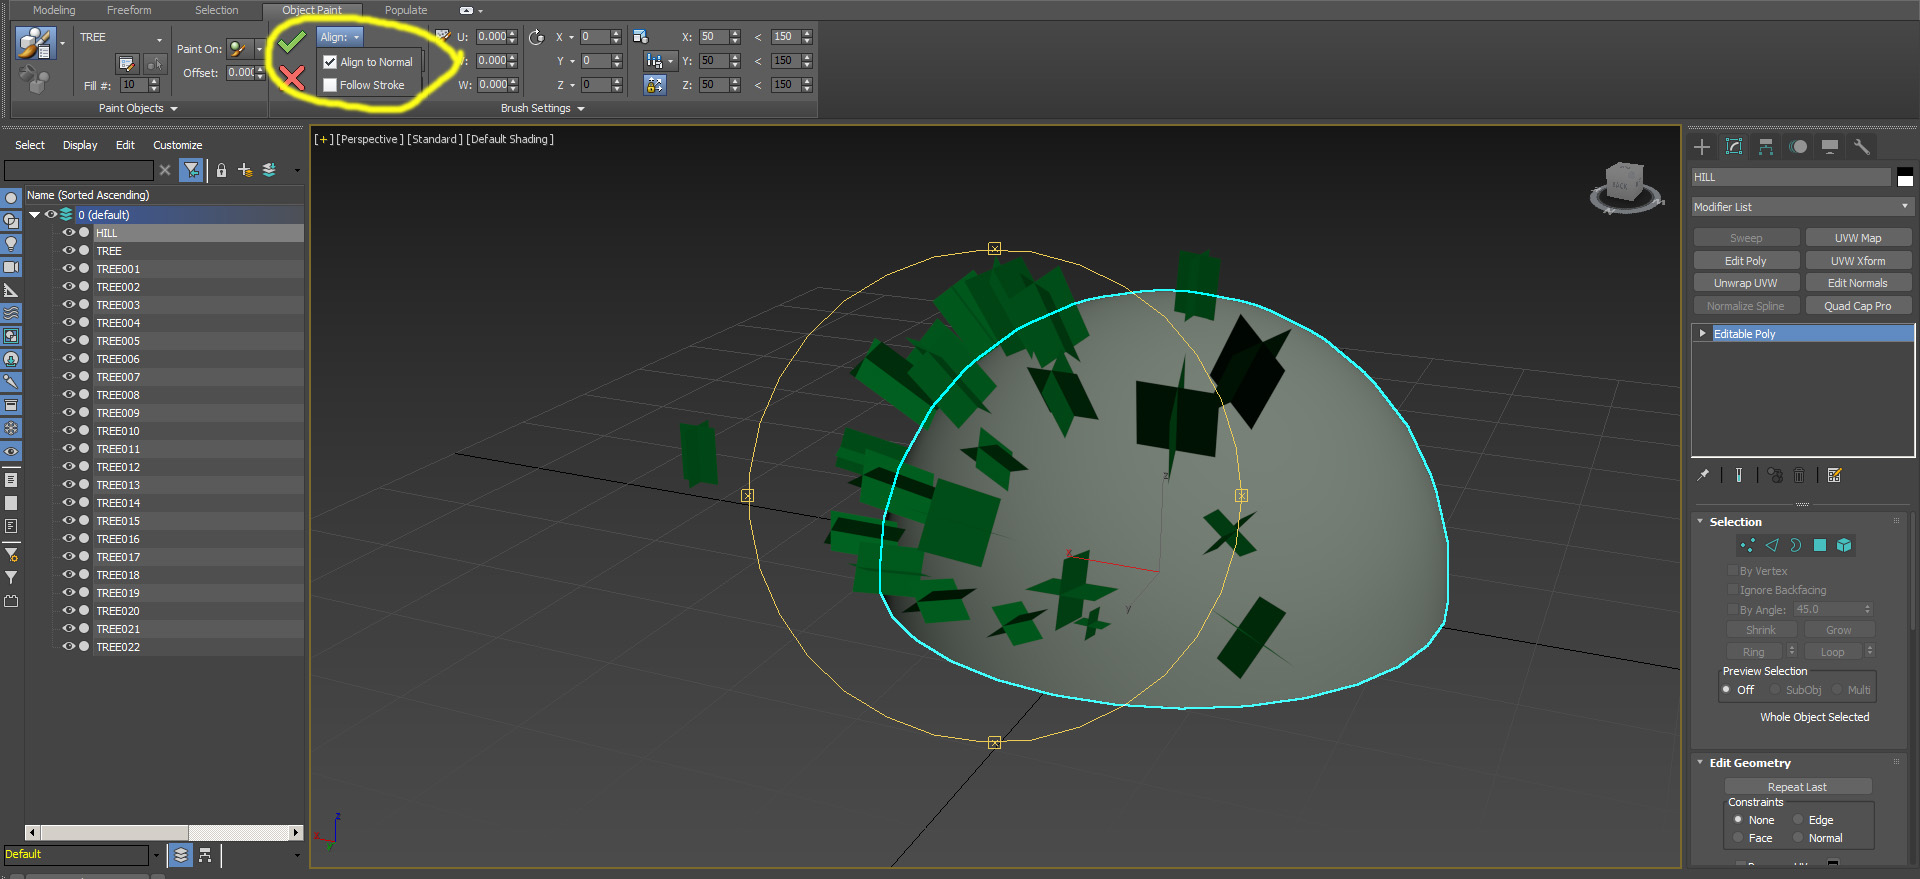
Task: Uncheck the Align to Normal checkbox
Action: pos(330,62)
